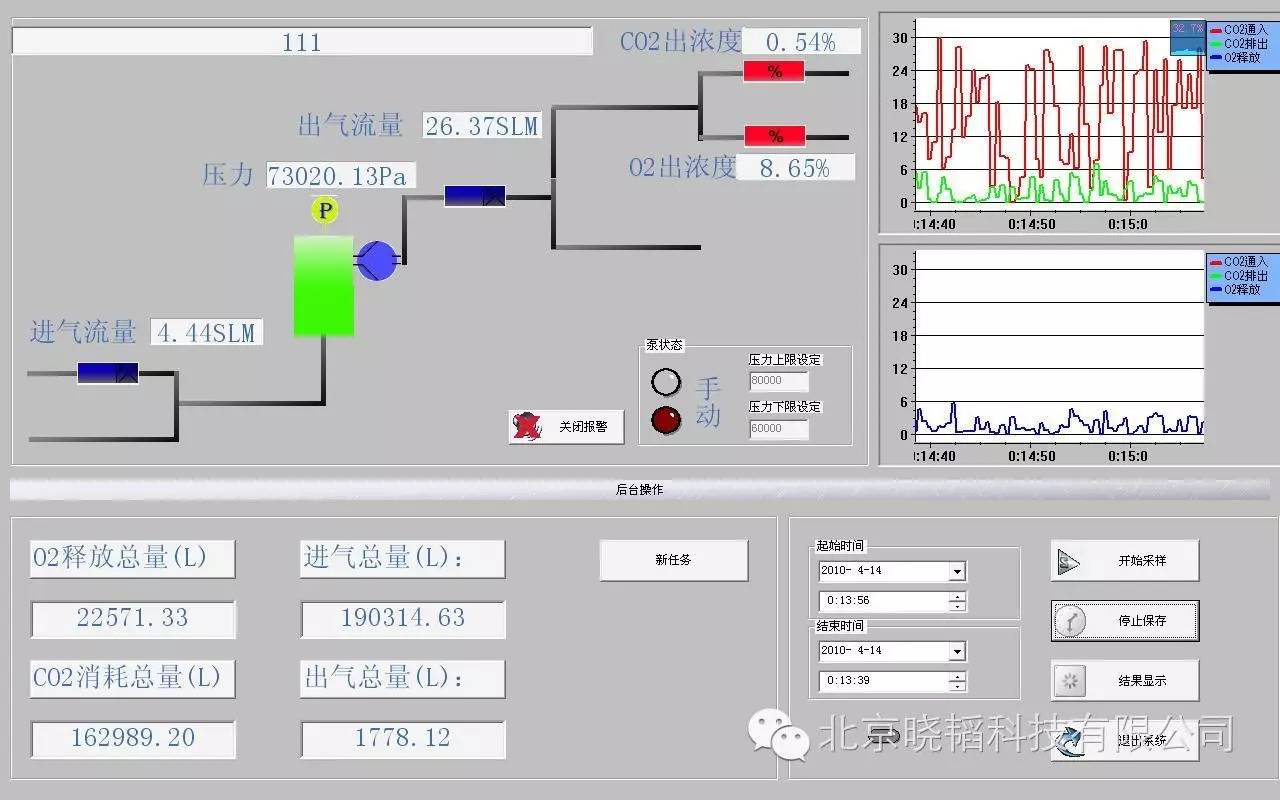Click the outlet flow meter after the pump
1280x800 pixels.
pos(475,197)
